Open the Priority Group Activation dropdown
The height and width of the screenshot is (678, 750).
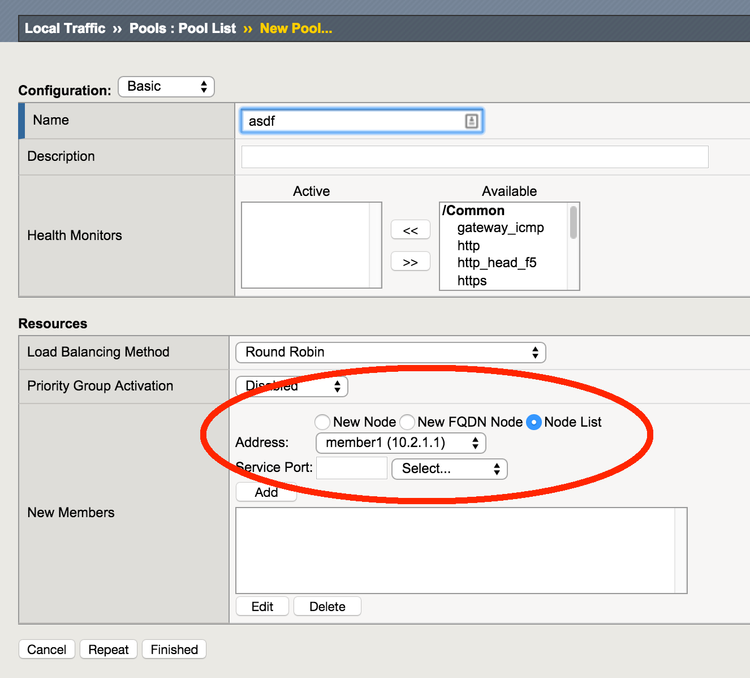point(291,386)
